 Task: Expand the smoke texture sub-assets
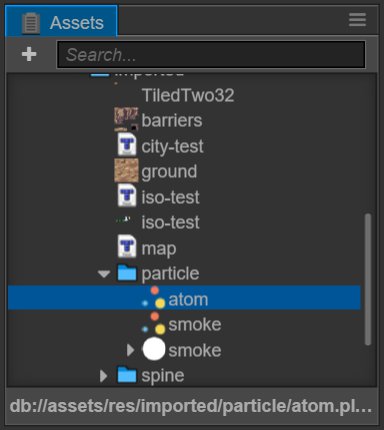click(131, 350)
